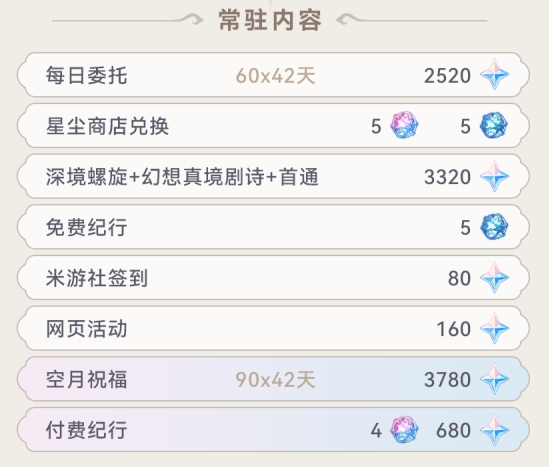The width and height of the screenshot is (549, 467).
Task: Click the primogem icon beside 680
Action: pyautogui.click(x=494, y=430)
